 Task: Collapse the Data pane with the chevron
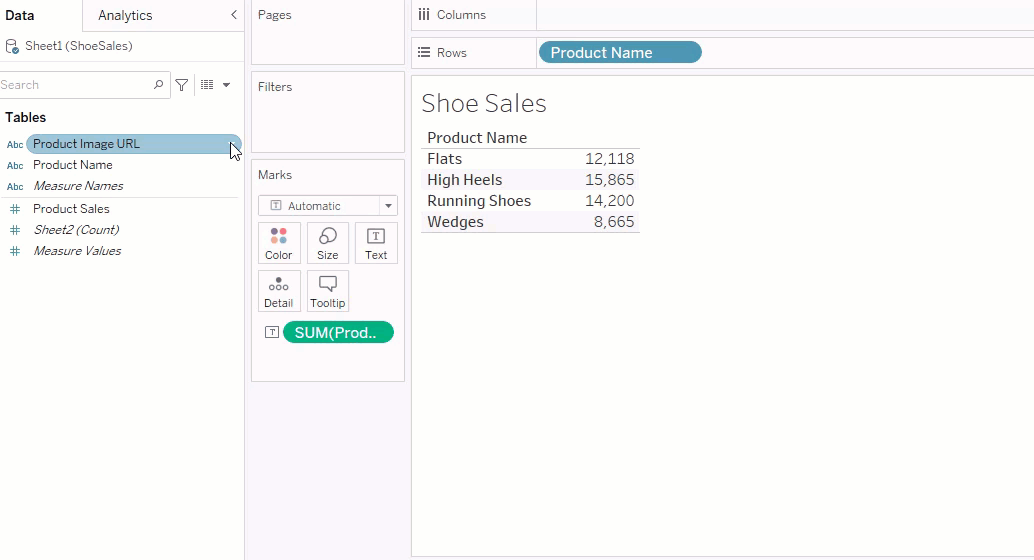tap(234, 15)
